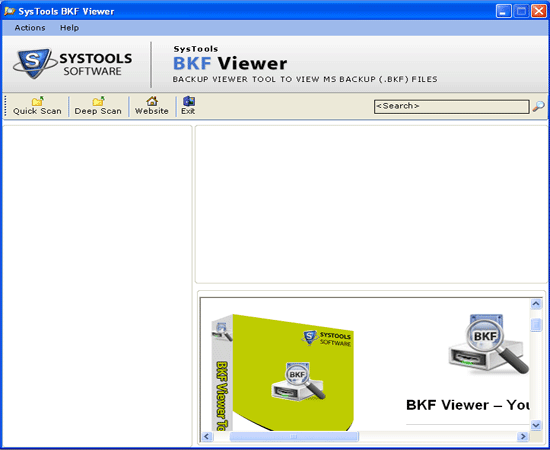This screenshot has height=450, width=550.
Task: Click the SysTools Software shield logo
Action: [34, 63]
